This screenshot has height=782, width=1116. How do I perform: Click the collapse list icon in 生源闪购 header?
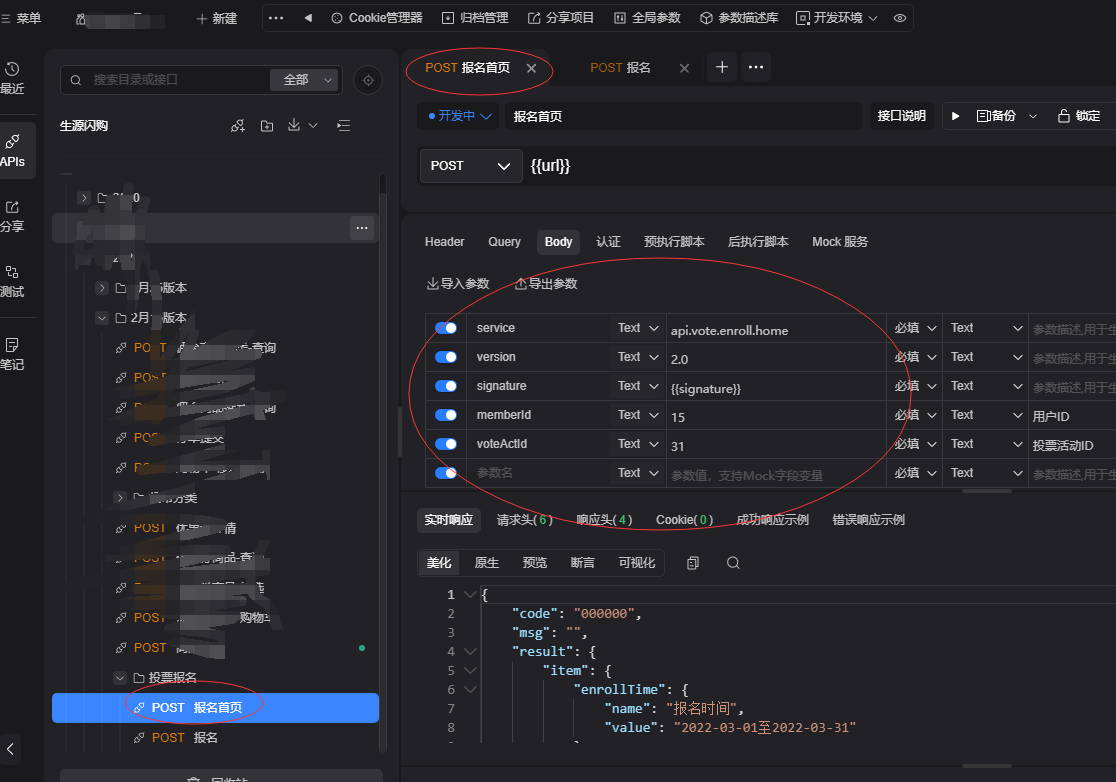(344, 126)
